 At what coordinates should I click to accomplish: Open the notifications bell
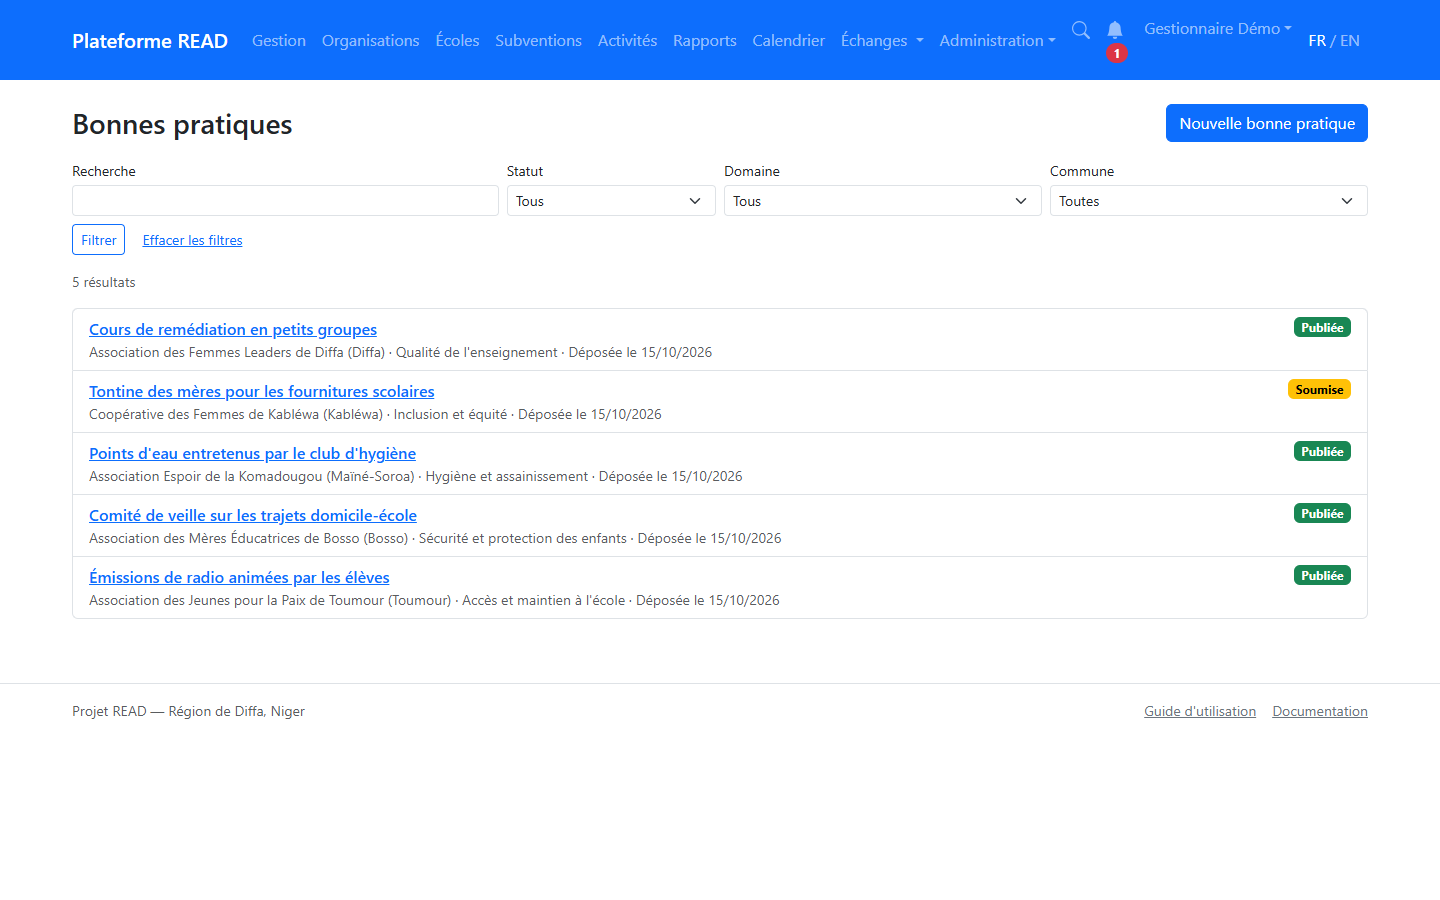click(1115, 30)
